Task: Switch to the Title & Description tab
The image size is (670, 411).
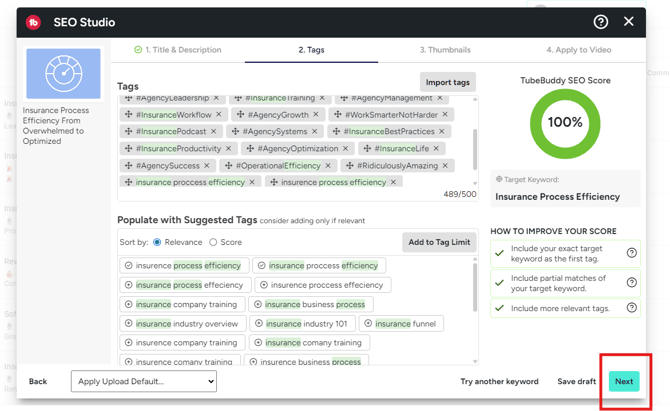Action: coord(178,50)
